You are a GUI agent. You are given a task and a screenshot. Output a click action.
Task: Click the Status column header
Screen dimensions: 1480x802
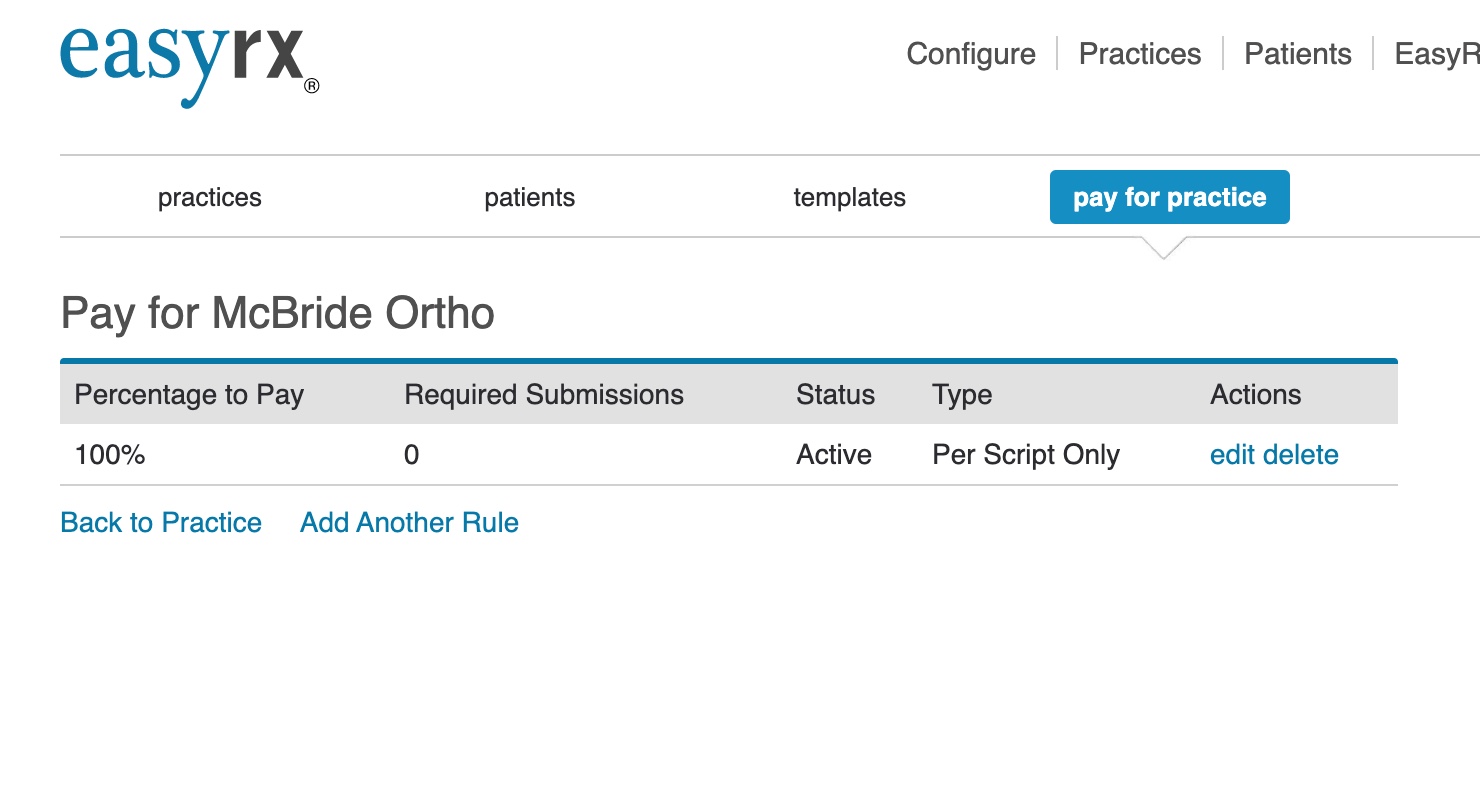pos(835,395)
